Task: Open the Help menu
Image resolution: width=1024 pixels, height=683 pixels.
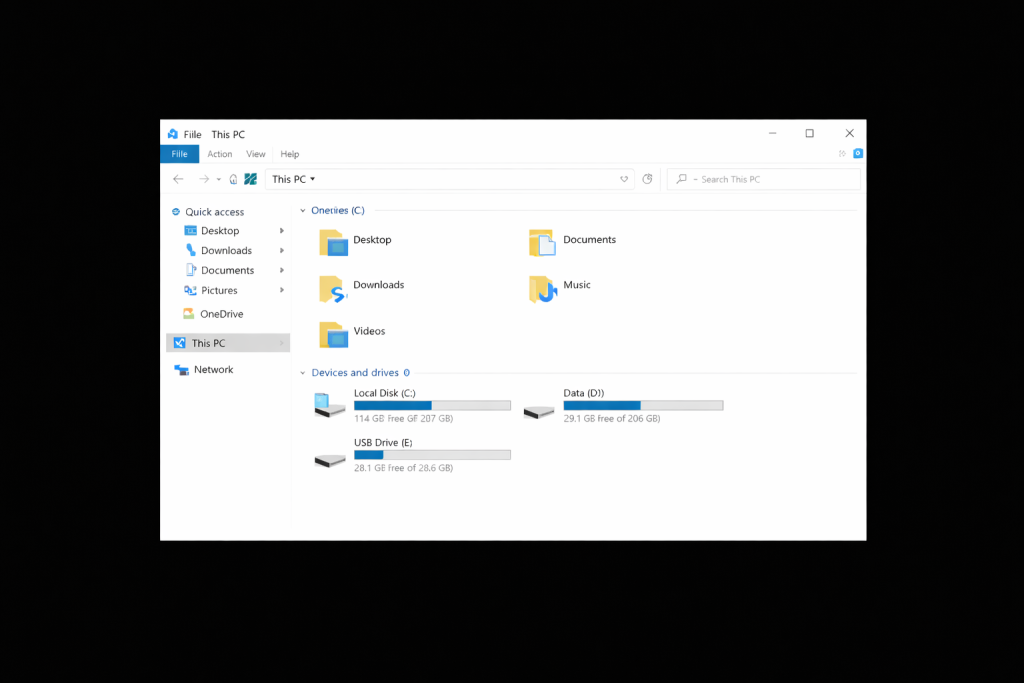Action: [289, 154]
